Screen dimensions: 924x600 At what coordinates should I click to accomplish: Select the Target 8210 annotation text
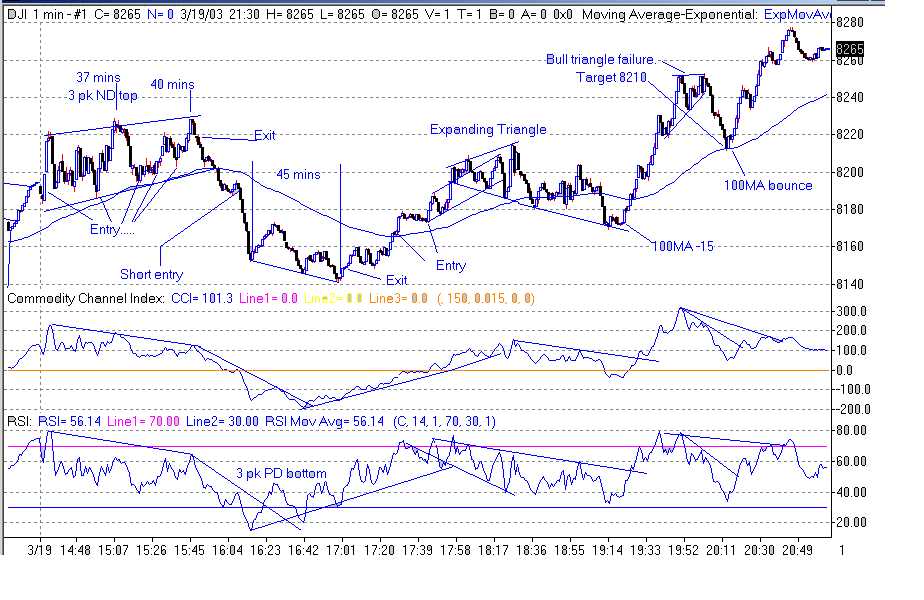click(x=611, y=77)
